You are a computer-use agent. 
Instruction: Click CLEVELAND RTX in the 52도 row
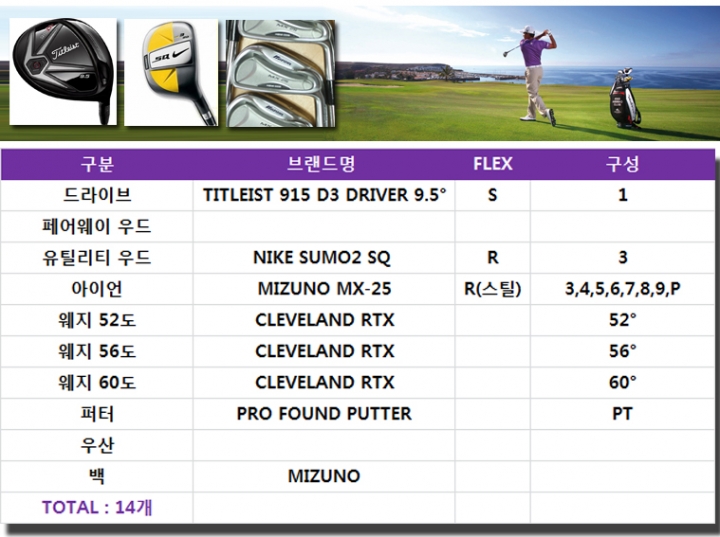pyautogui.click(x=325, y=320)
